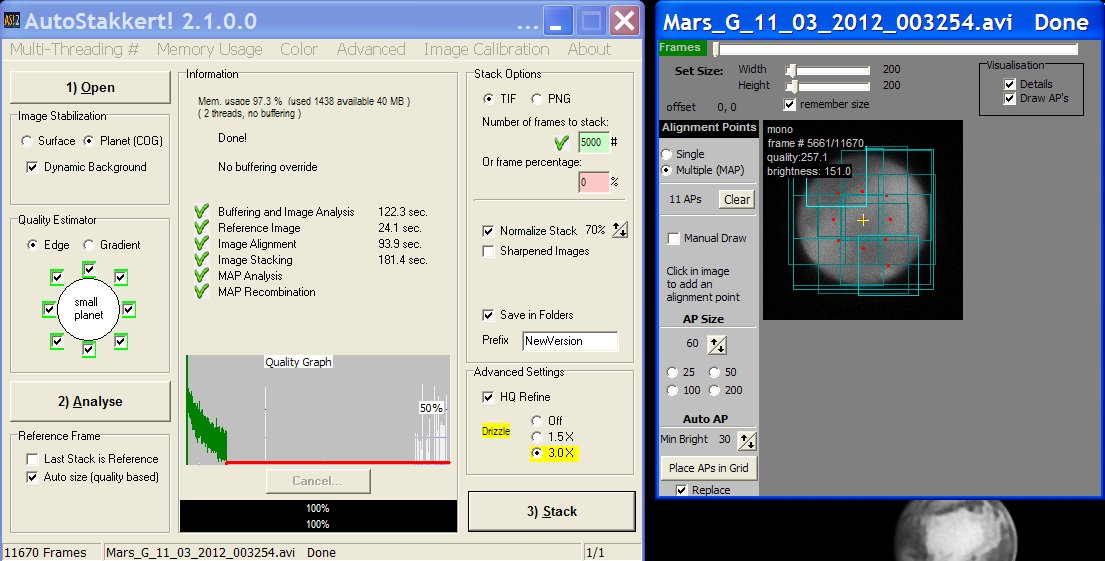Select AP size 100
This screenshot has width=1105, height=561.
(x=672, y=390)
